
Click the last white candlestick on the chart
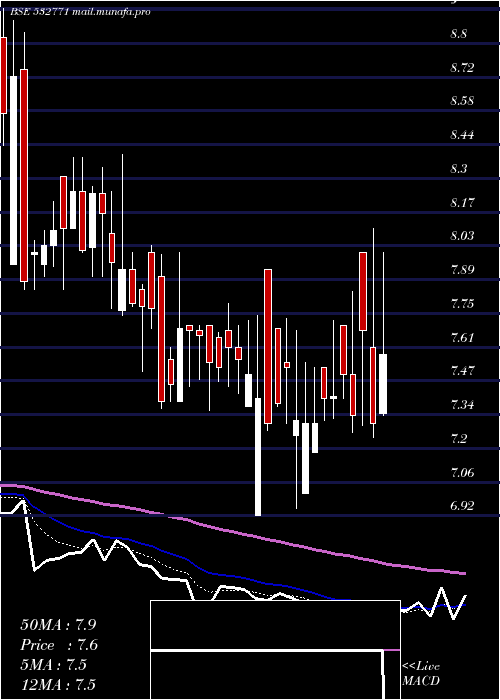pos(383,384)
